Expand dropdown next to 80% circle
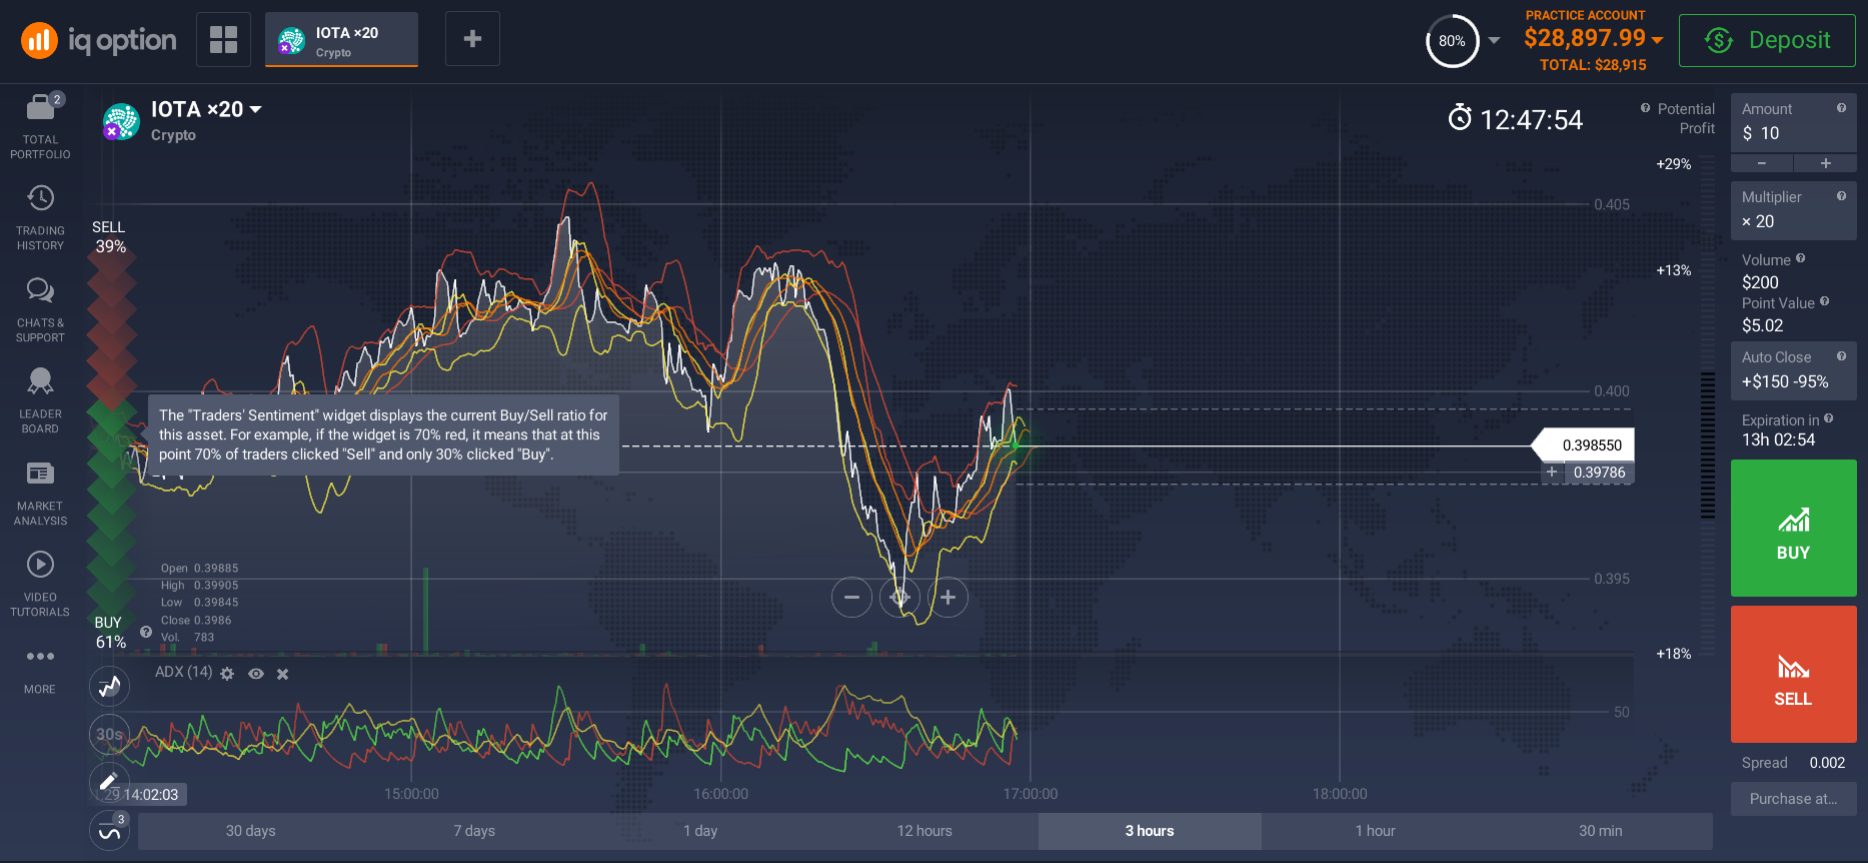The height and width of the screenshot is (863, 1868). pyautogui.click(x=1494, y=41)
